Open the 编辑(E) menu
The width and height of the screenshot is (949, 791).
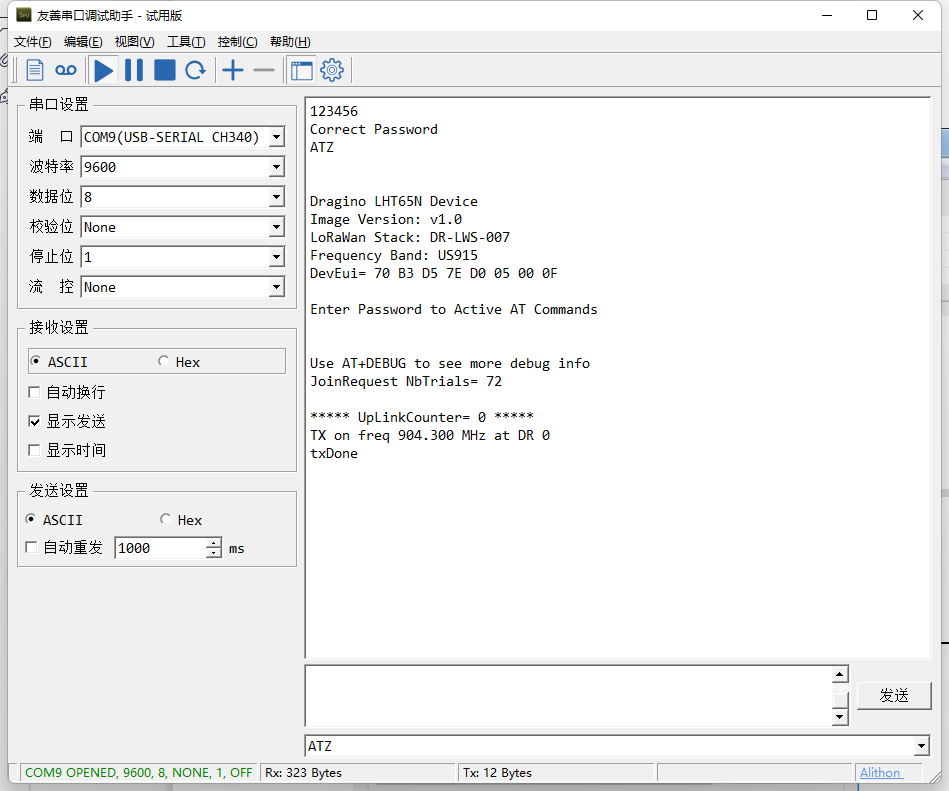point(83,42)
